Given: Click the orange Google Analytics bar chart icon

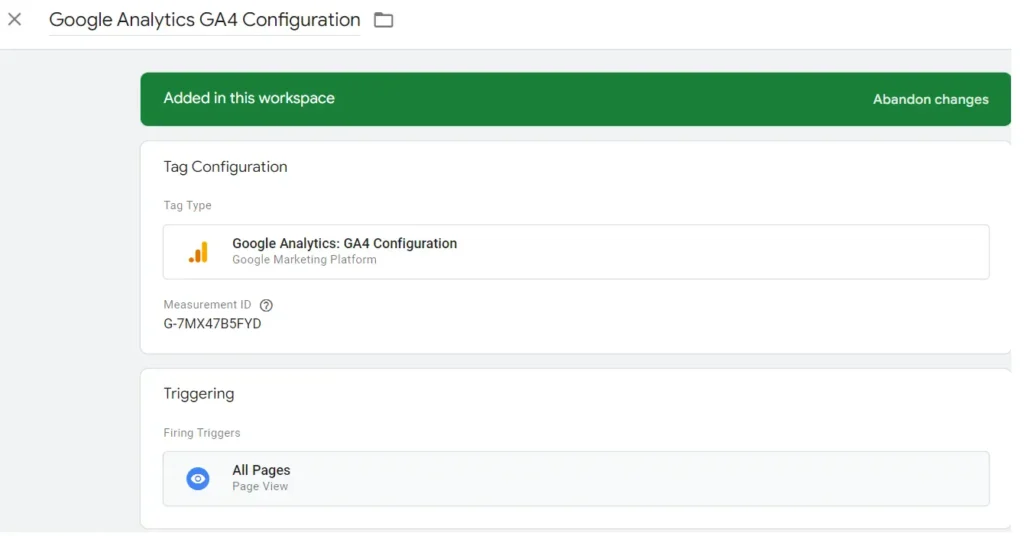Looking at the screenshot, I should pyautogui.click(x=198, y=252).
